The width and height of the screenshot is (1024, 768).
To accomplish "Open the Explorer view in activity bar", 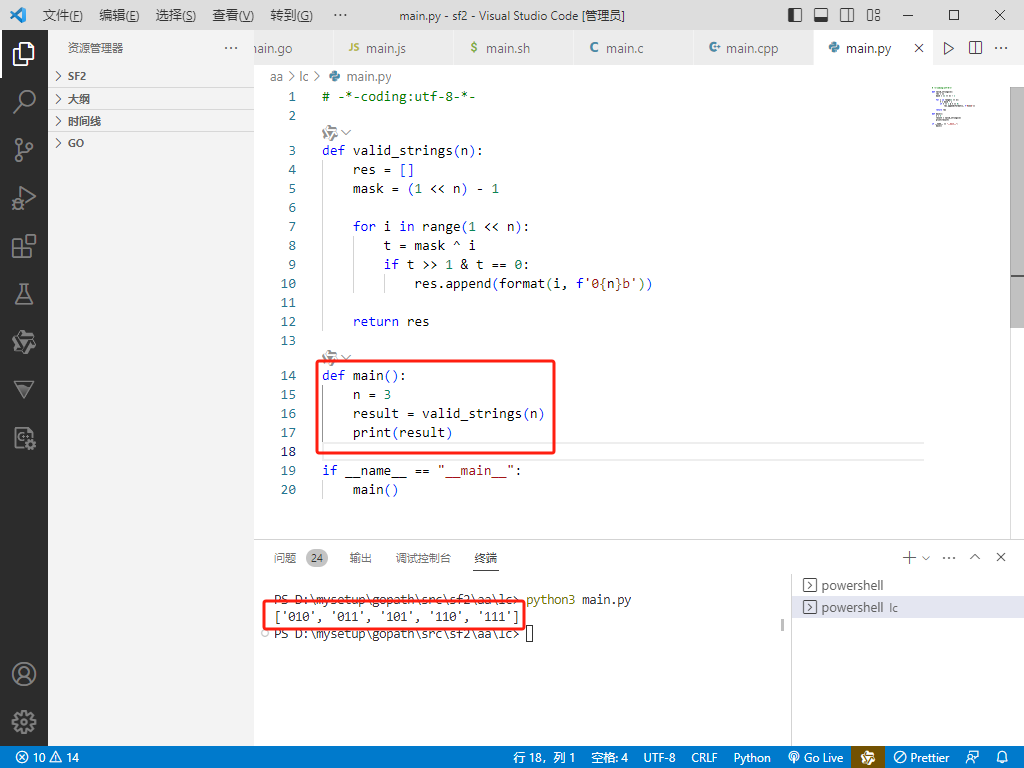I will (x=24, y=54).
